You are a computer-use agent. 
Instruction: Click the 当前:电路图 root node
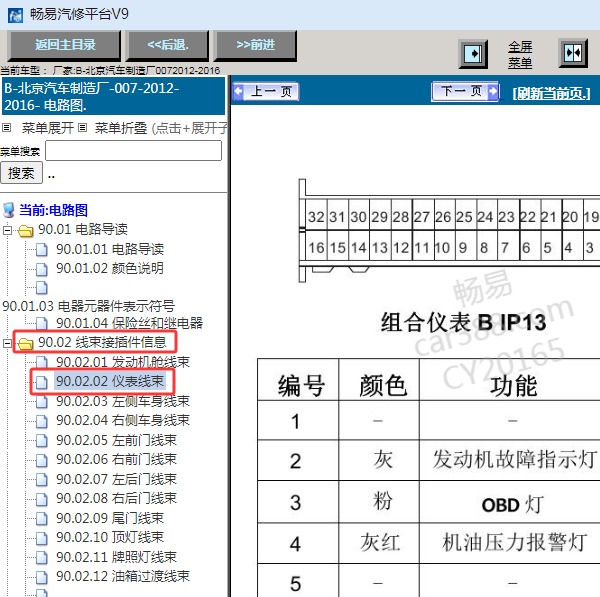[x=53, y=210]
